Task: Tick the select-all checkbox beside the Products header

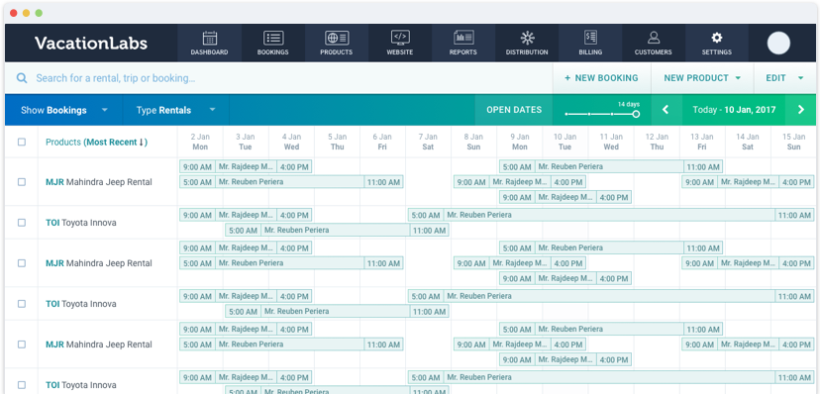Action: point(21,142)
